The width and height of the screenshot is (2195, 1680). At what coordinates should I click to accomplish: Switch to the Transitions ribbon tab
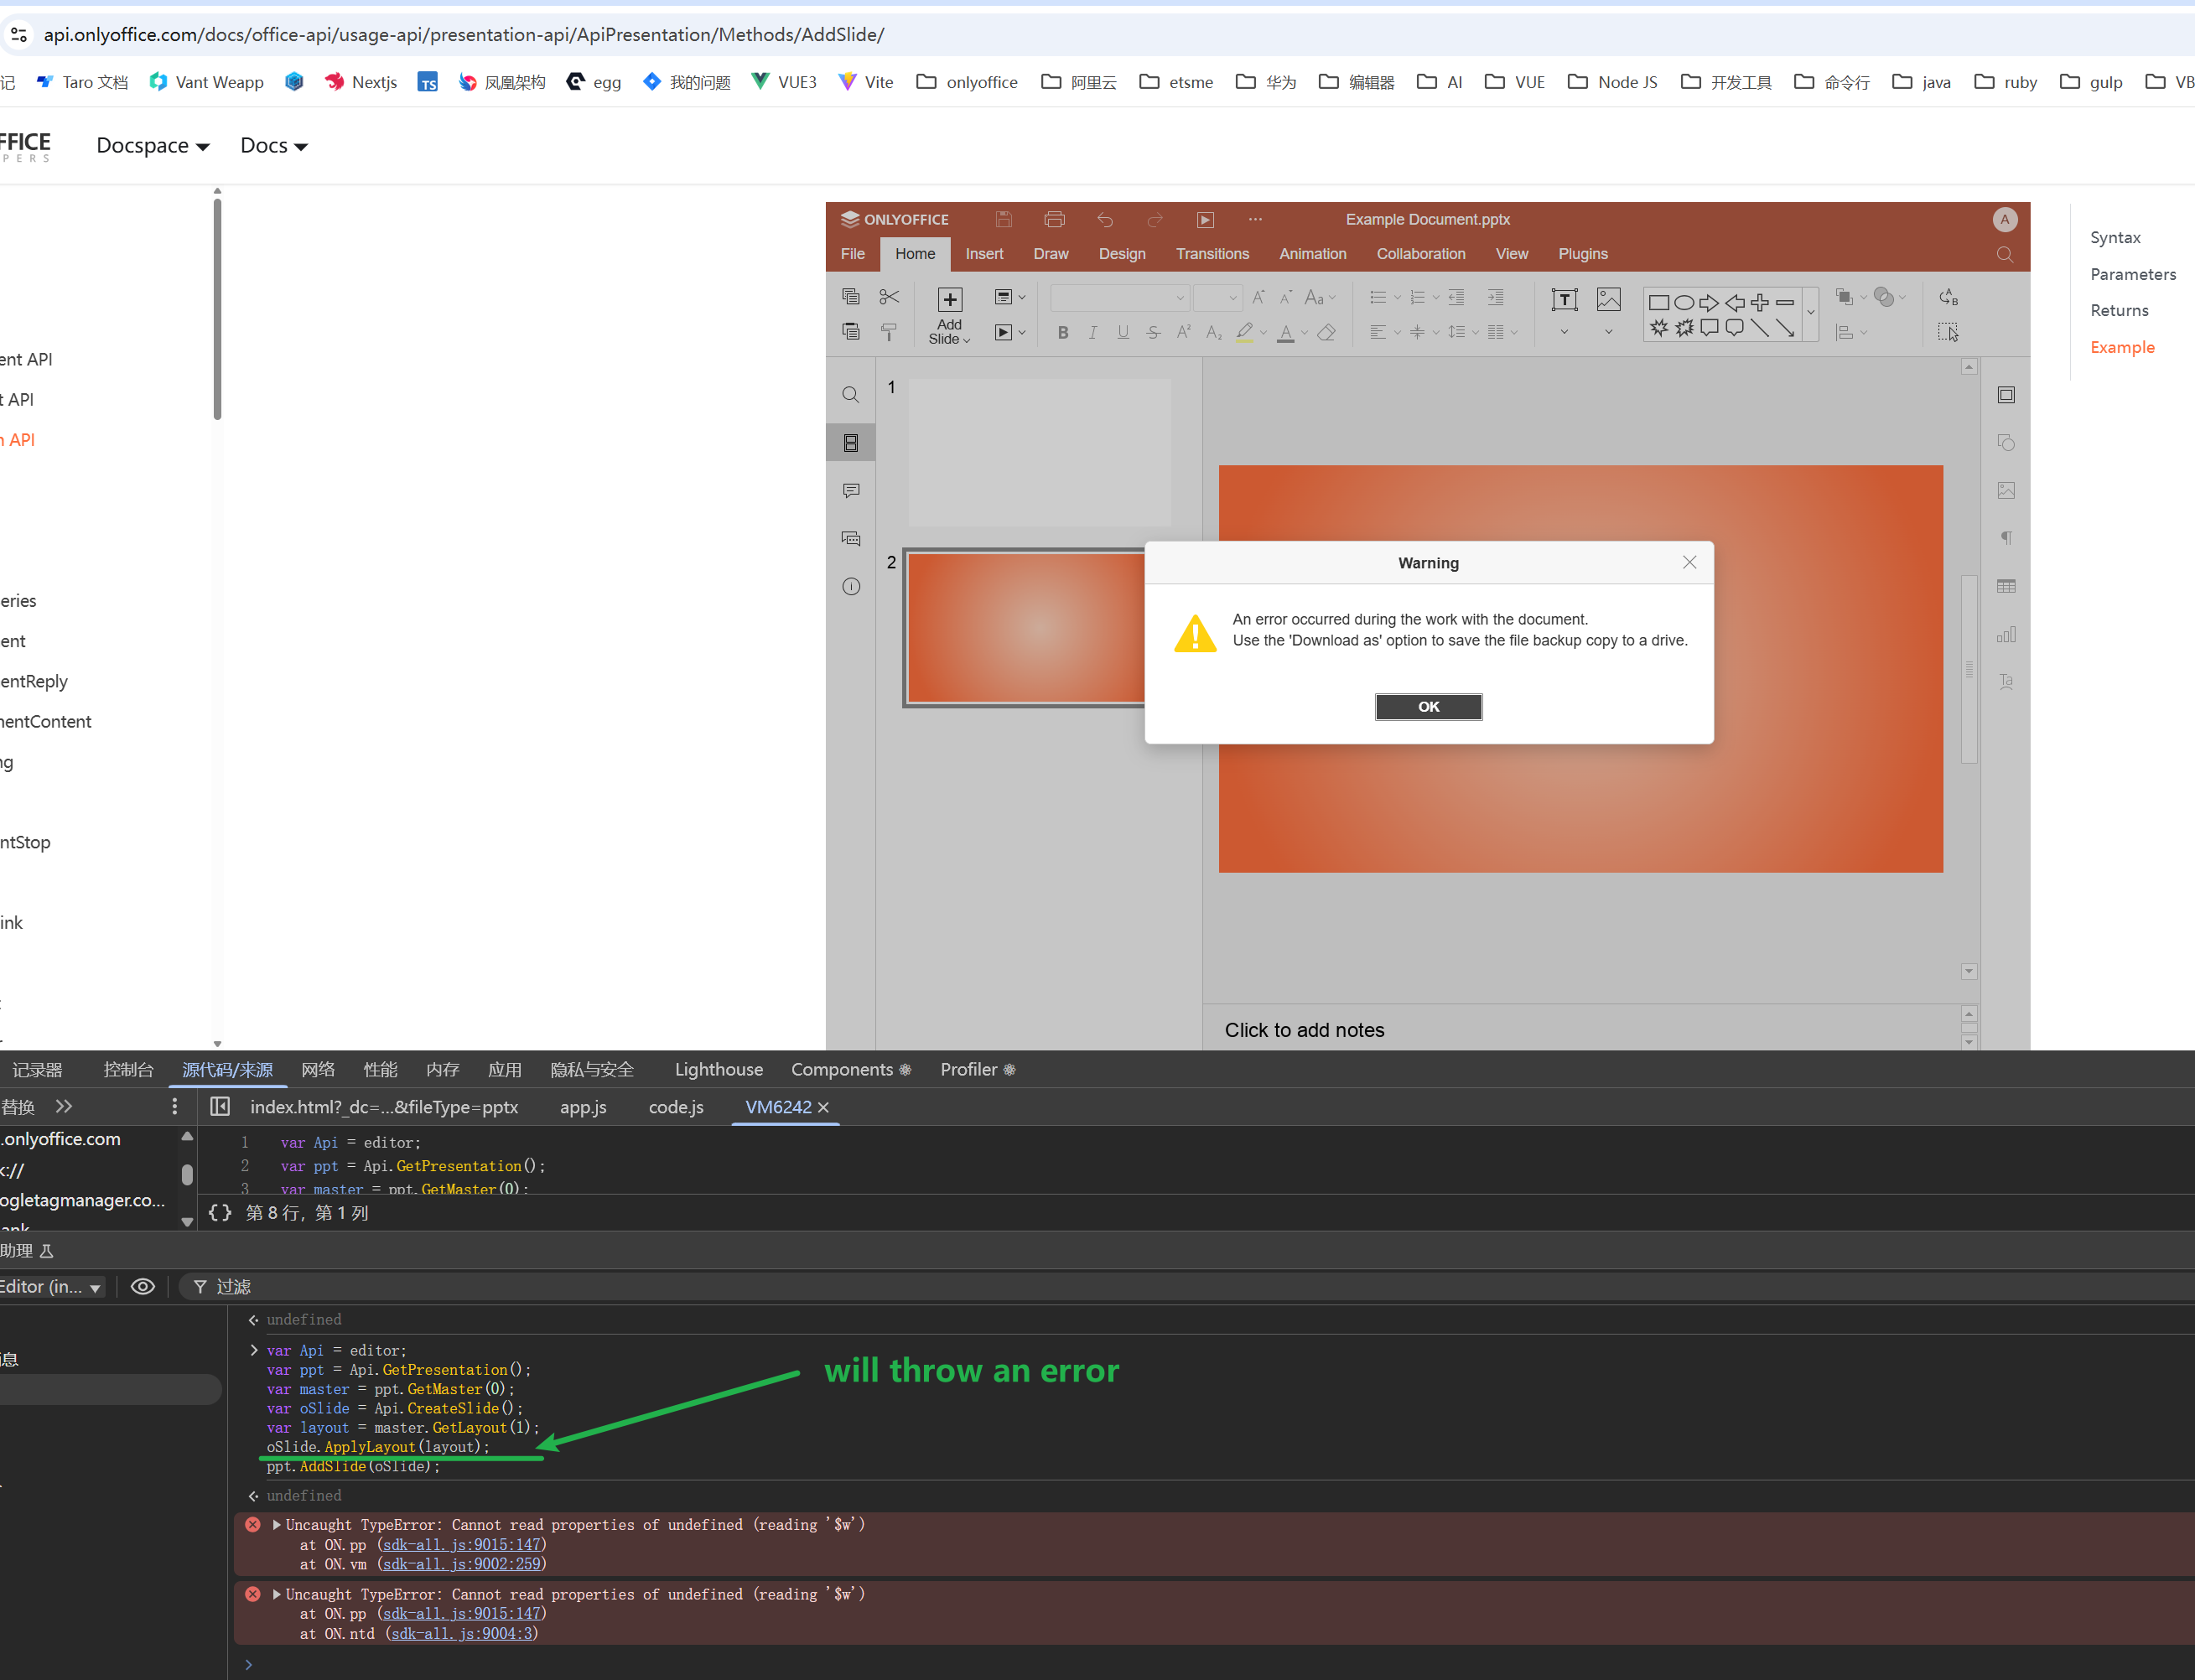coord(1212,254)
